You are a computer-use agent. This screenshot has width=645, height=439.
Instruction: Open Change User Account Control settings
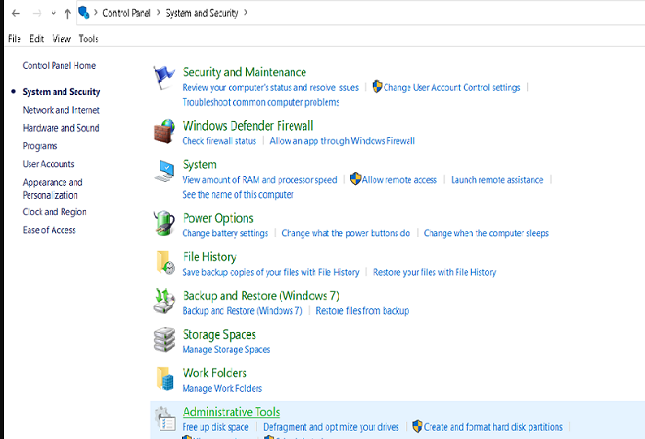[452, 88]
